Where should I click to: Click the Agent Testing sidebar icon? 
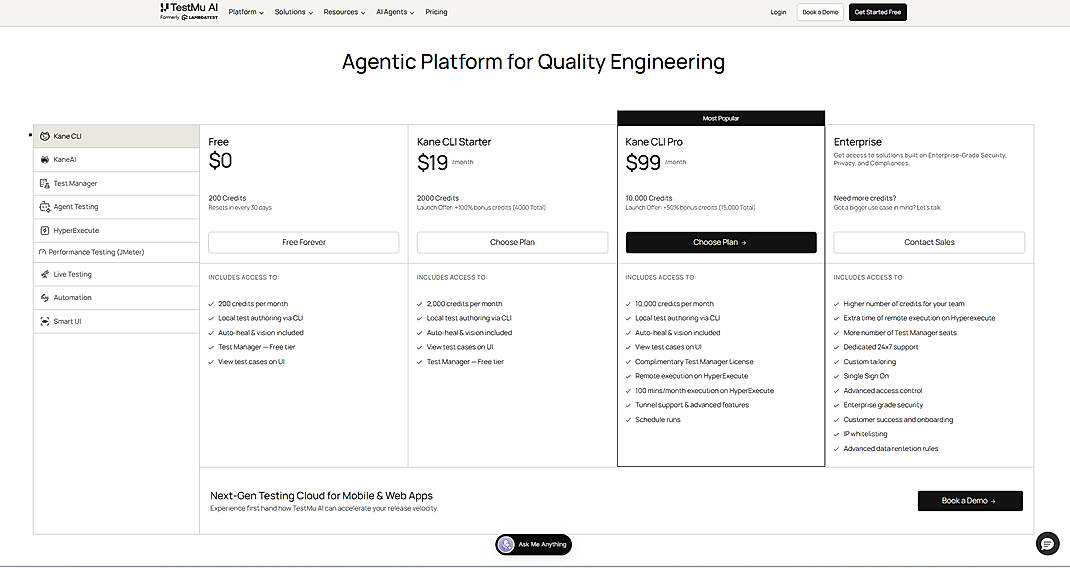[x=44, y=207]
